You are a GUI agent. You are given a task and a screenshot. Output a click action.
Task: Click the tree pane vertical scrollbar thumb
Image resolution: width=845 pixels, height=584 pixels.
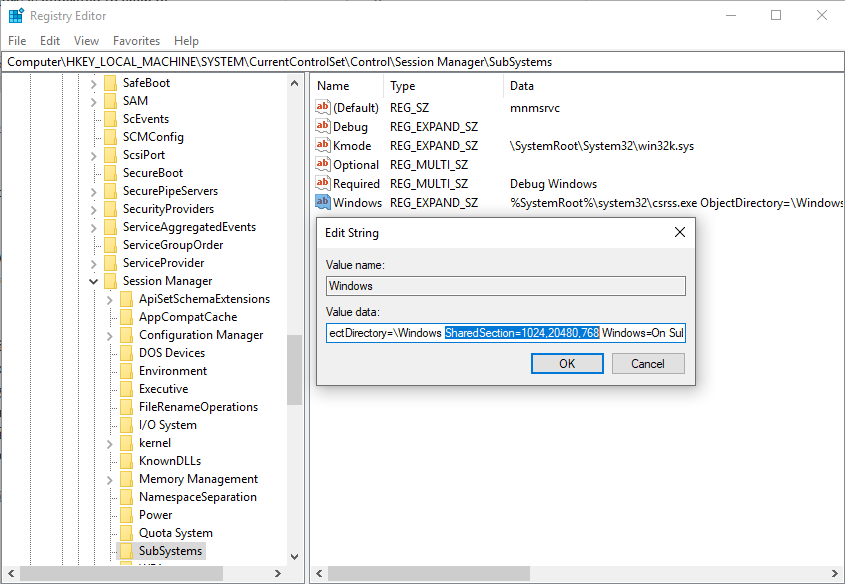(294, 370)
